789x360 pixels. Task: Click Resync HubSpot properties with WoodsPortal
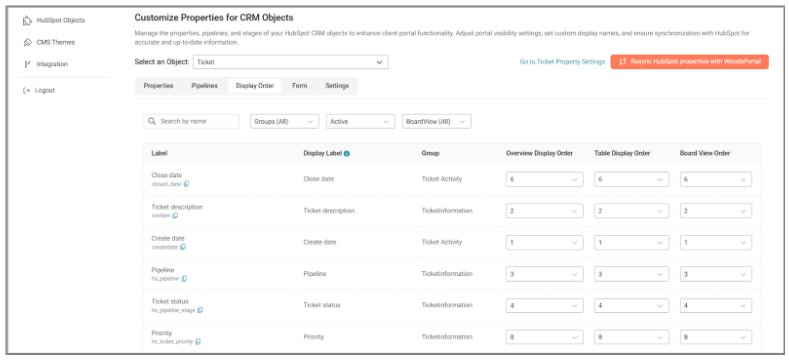pyautogui.click(x=689, y=62)
